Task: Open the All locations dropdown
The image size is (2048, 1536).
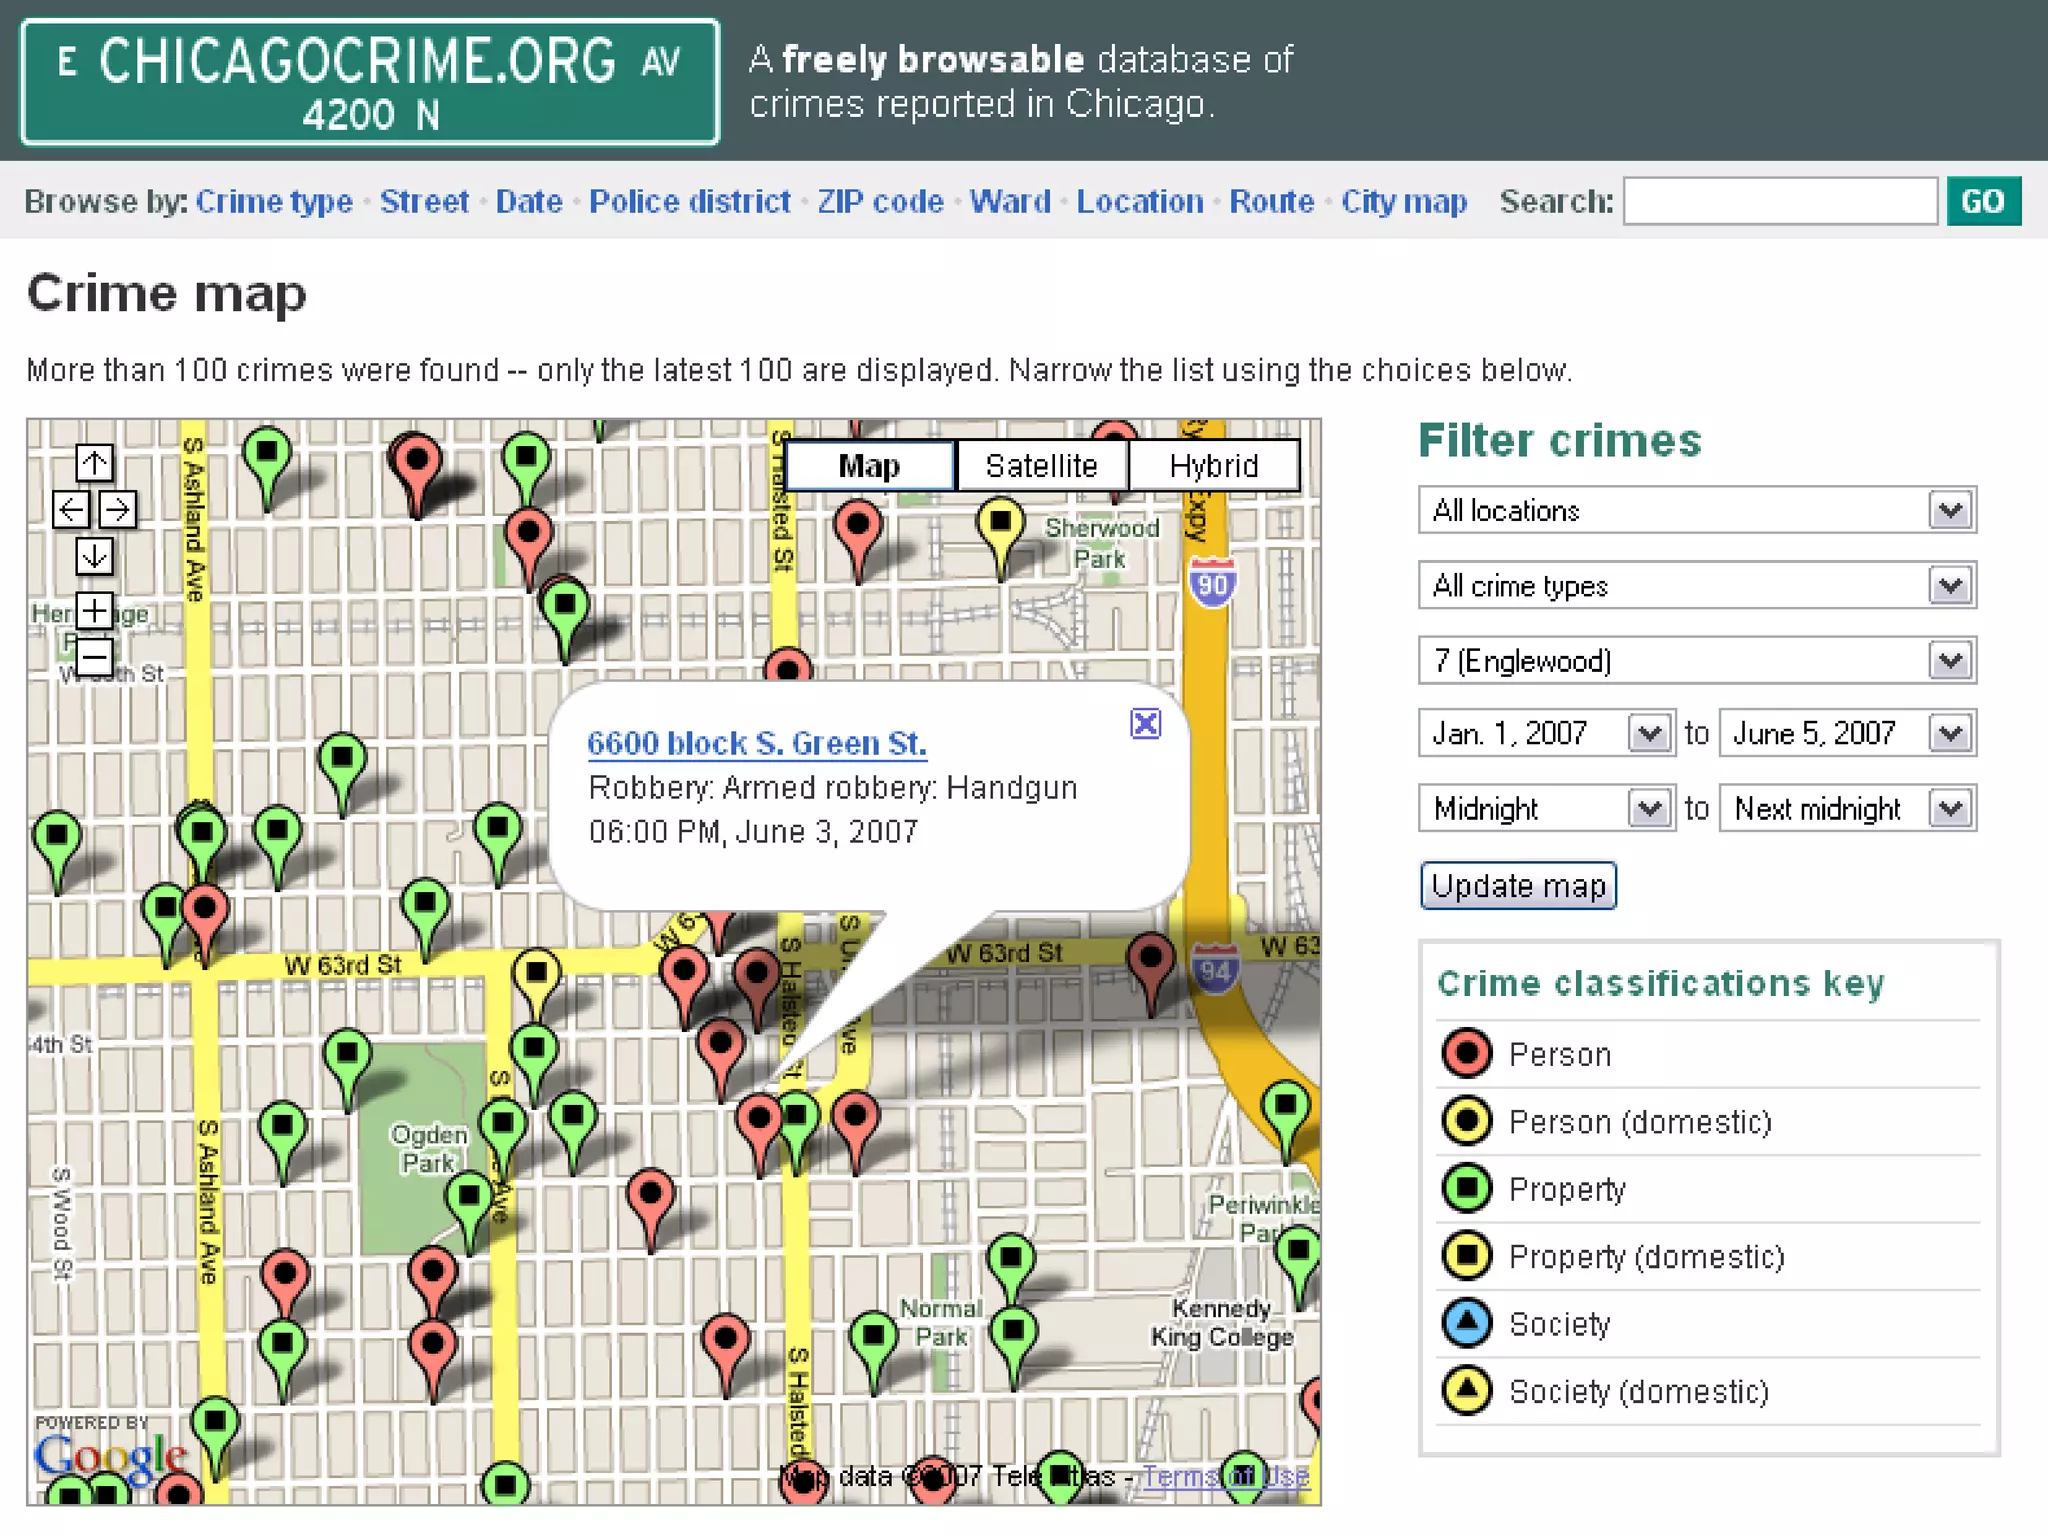Action: pos(1696,511)
